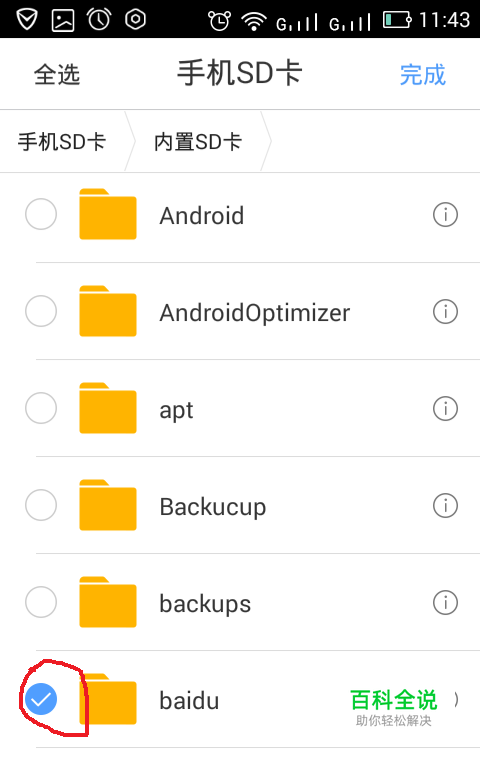Screen dimensions: 480x759
Task: Open the Backucup folder icon
Action: pyautogui.click(x=108, y=505)
